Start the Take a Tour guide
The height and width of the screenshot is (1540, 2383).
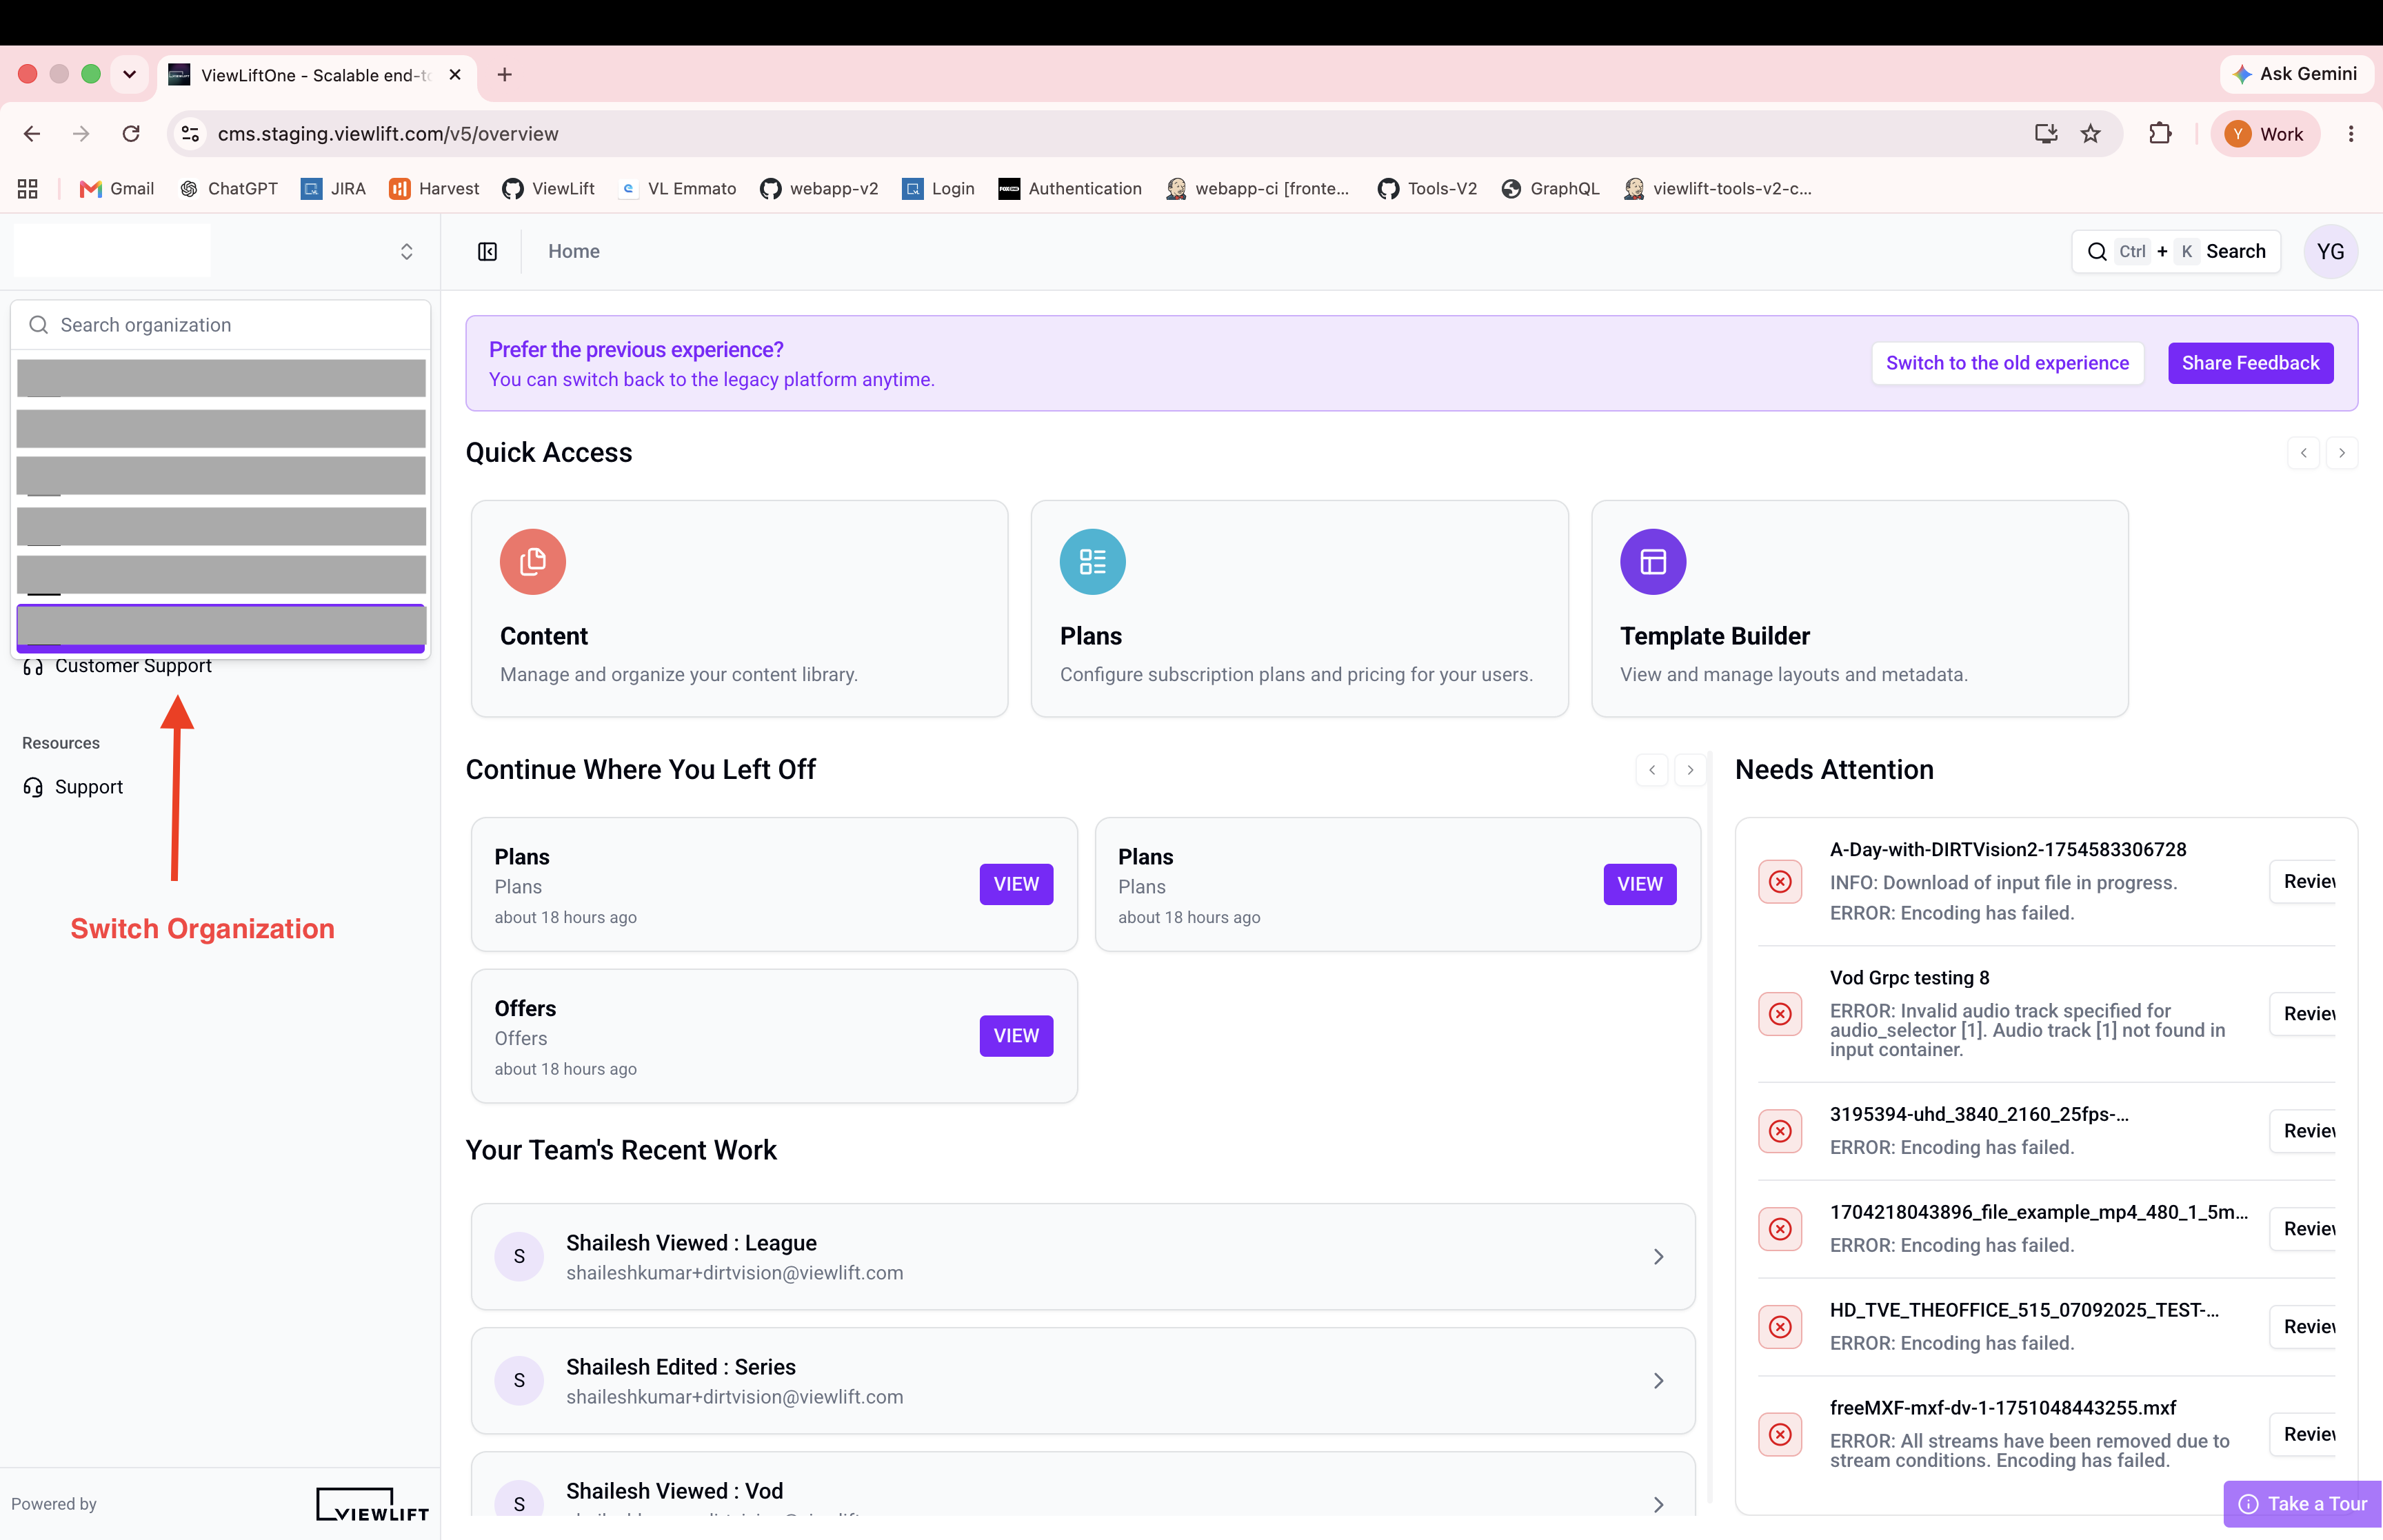click(x=2302, y=1504)
